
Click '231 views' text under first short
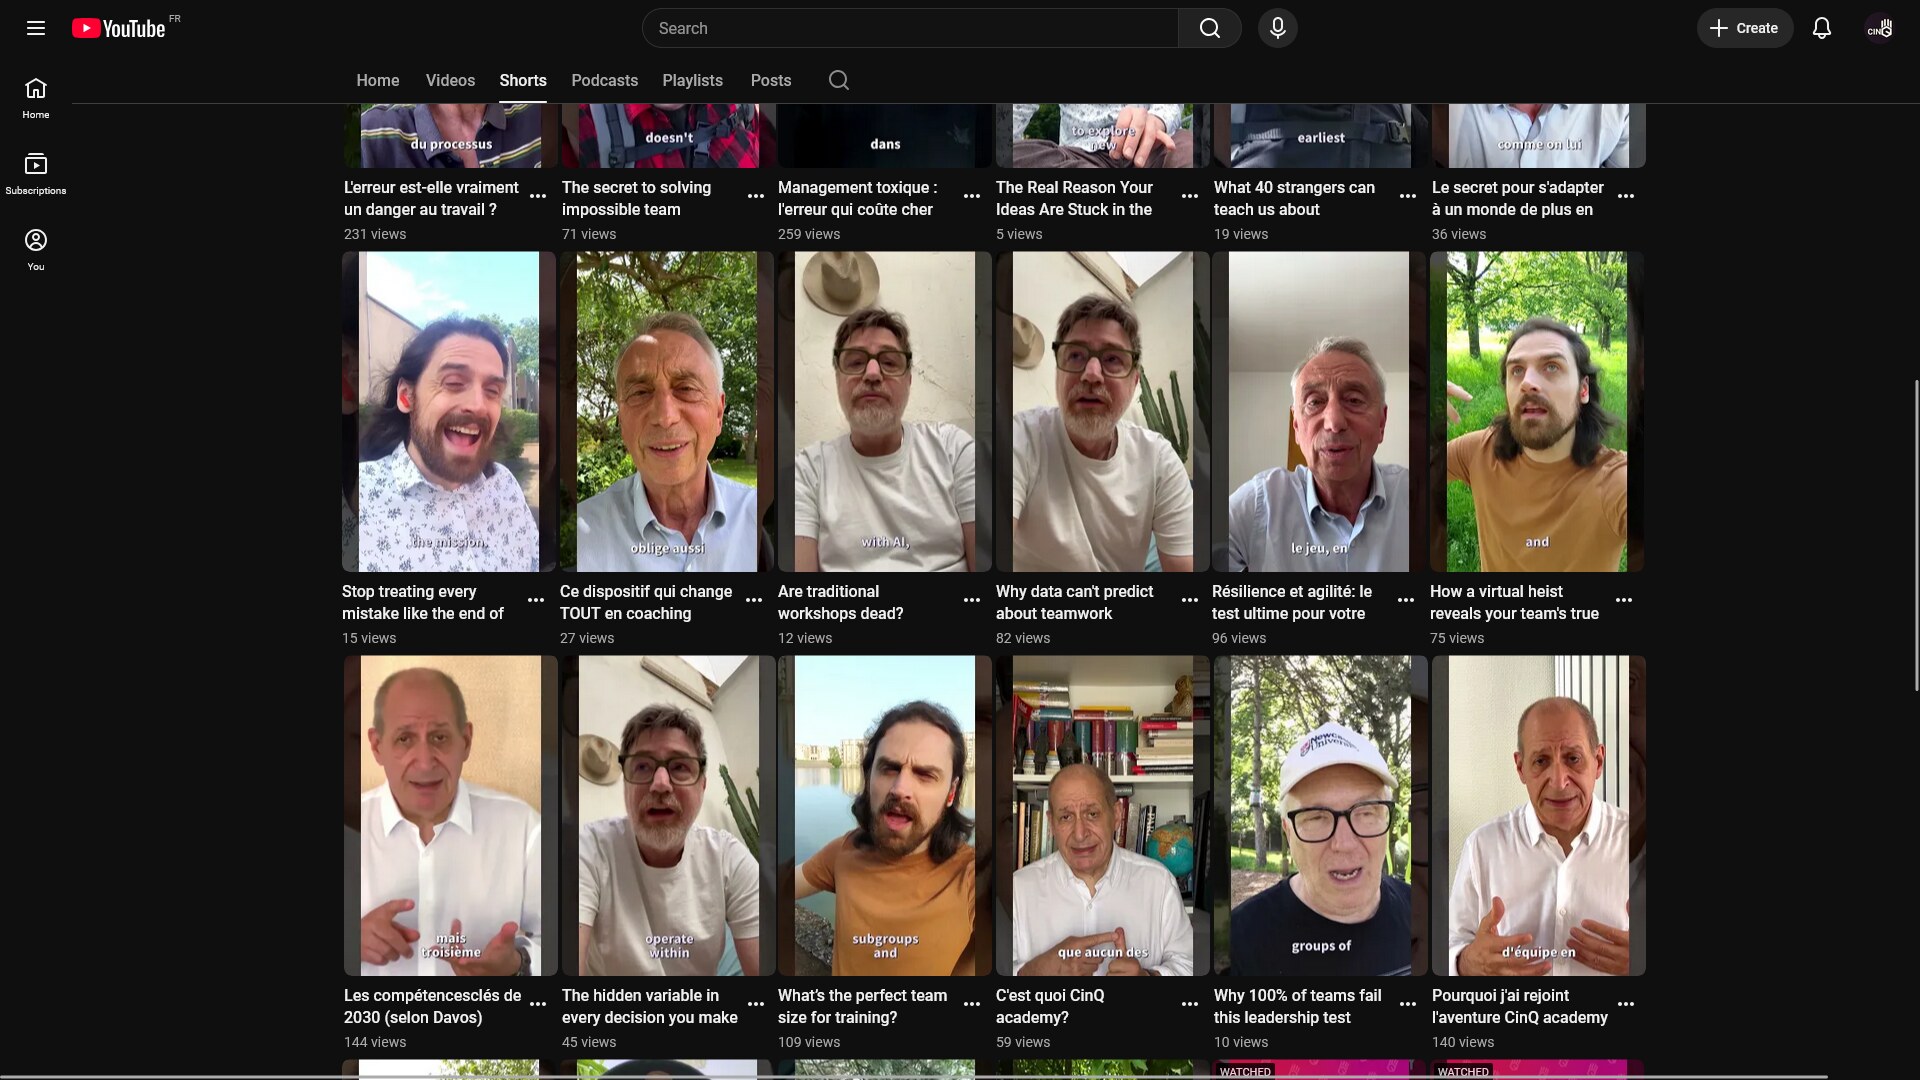click(x=375, y=234)
